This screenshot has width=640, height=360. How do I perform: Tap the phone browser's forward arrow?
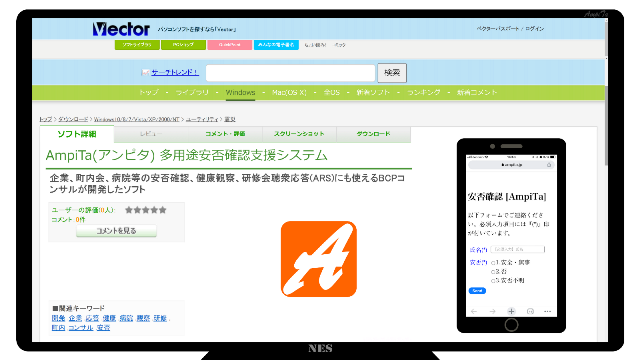pos(492,311)
